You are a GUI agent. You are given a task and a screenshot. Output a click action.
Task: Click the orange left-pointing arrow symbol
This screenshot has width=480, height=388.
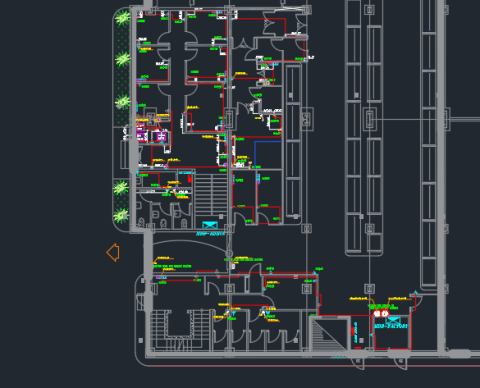point(113,252)
